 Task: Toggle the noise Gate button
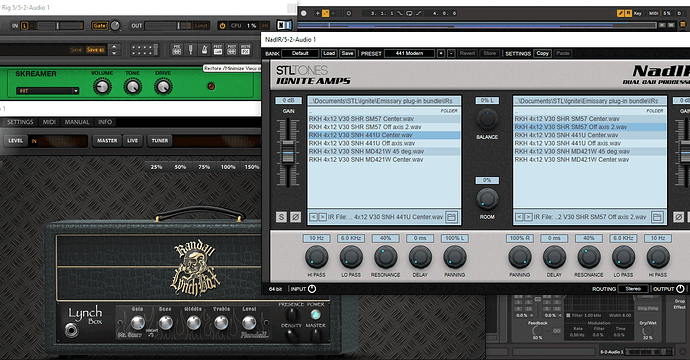click(99, 26)
